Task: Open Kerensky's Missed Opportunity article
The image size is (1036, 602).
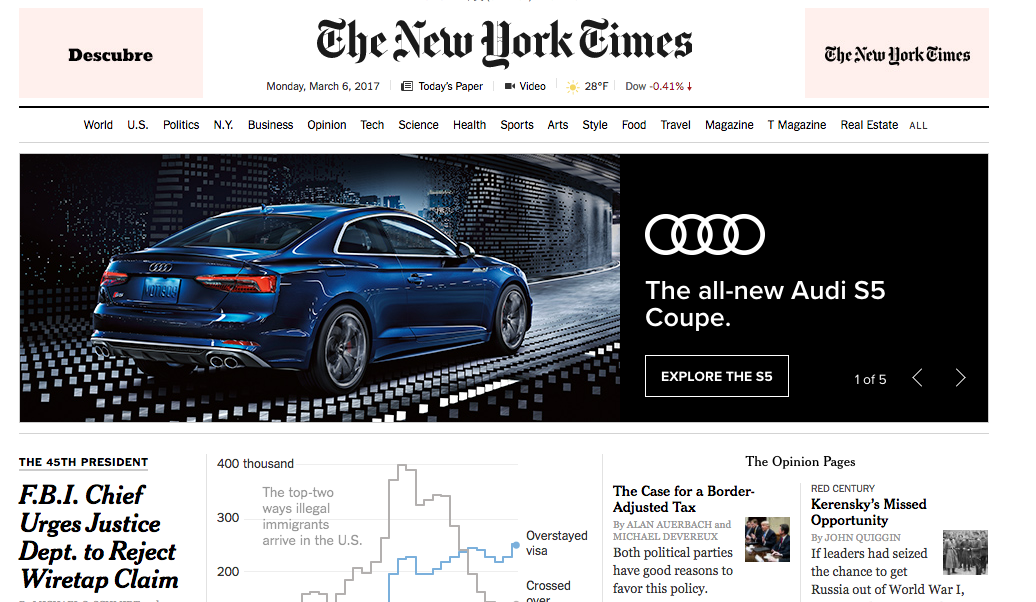Action: coord(869,512)
